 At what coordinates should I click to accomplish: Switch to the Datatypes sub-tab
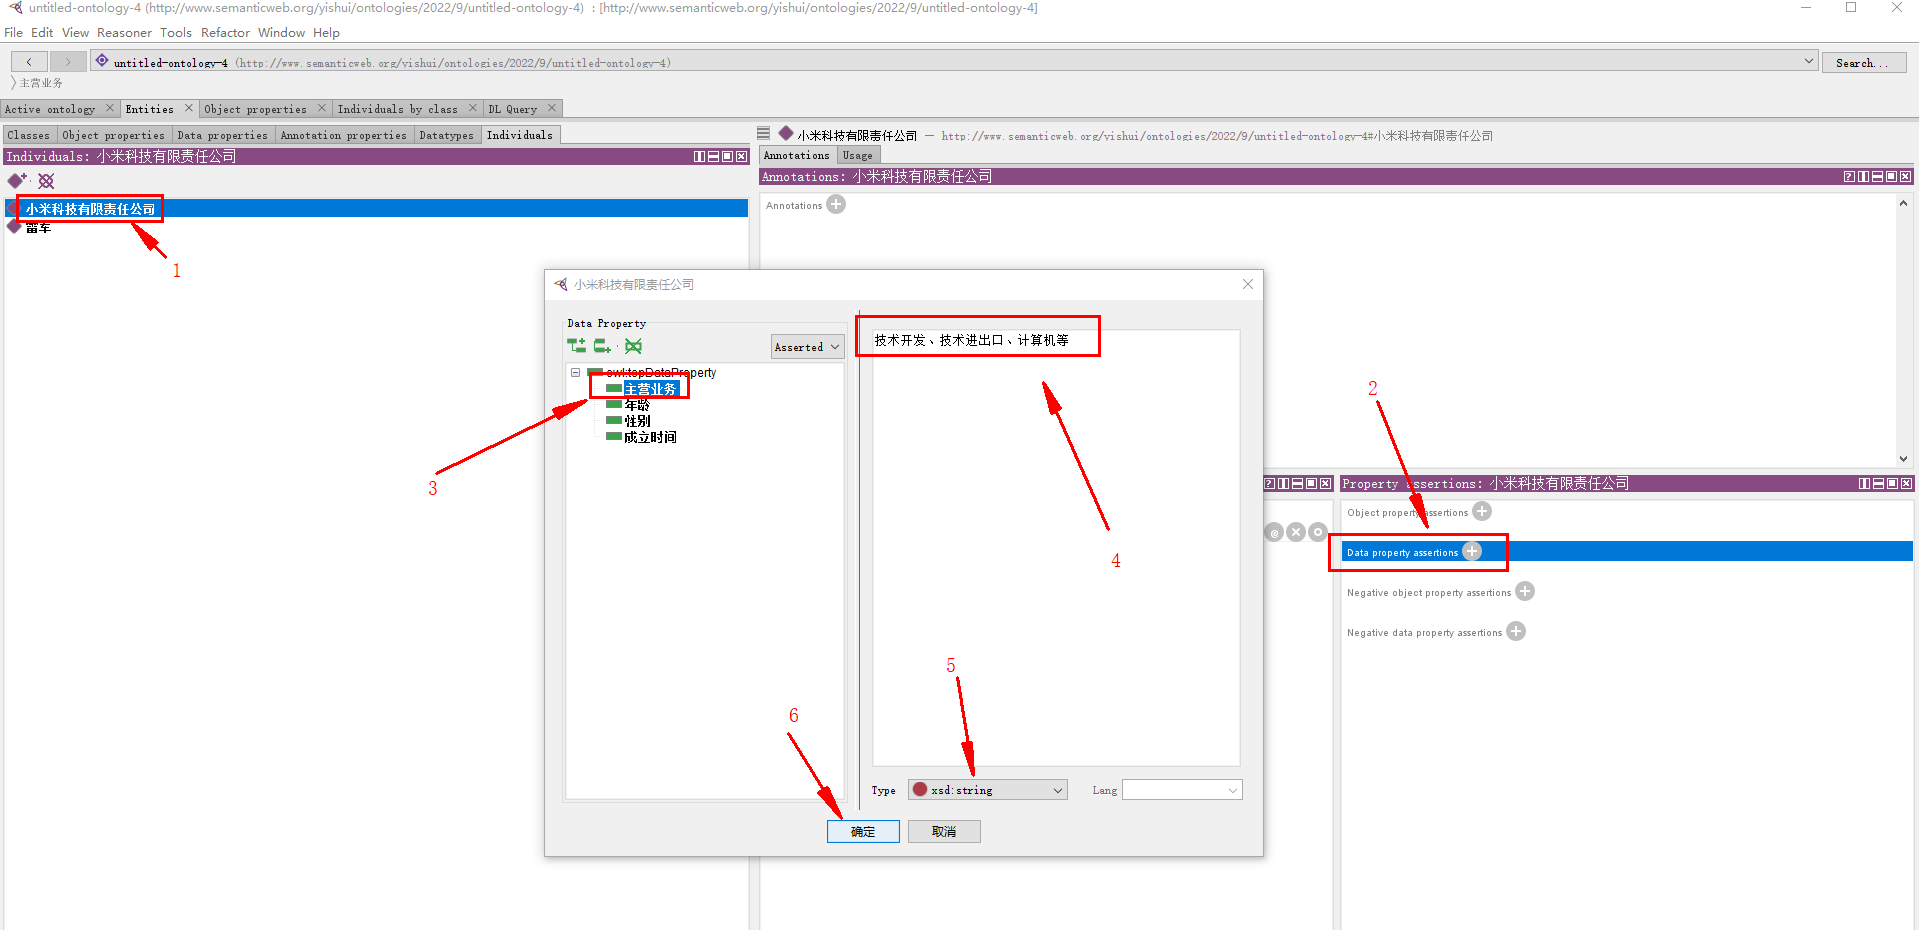click(x=446, y=135)
